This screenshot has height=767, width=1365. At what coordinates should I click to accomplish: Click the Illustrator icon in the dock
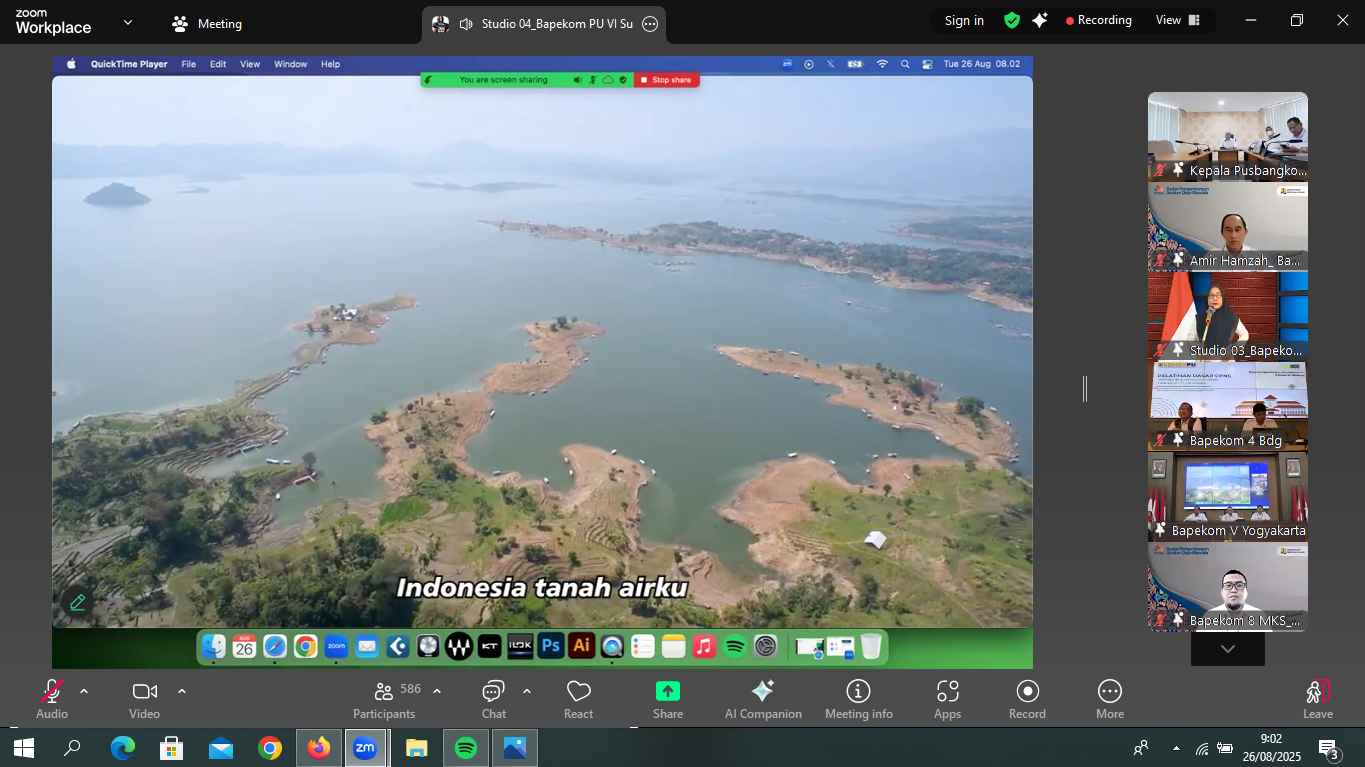point(582,646)
